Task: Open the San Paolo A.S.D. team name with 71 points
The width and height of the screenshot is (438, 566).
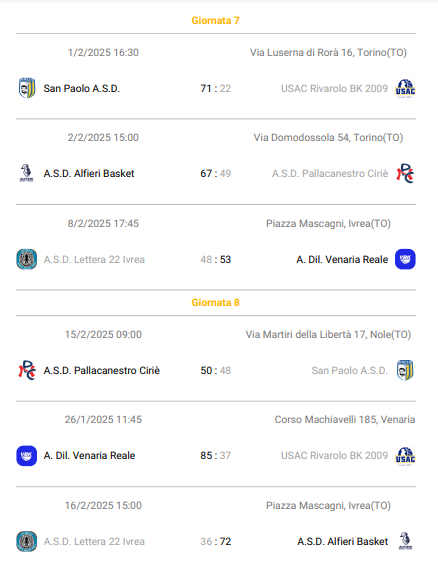Action: (82, 88)
